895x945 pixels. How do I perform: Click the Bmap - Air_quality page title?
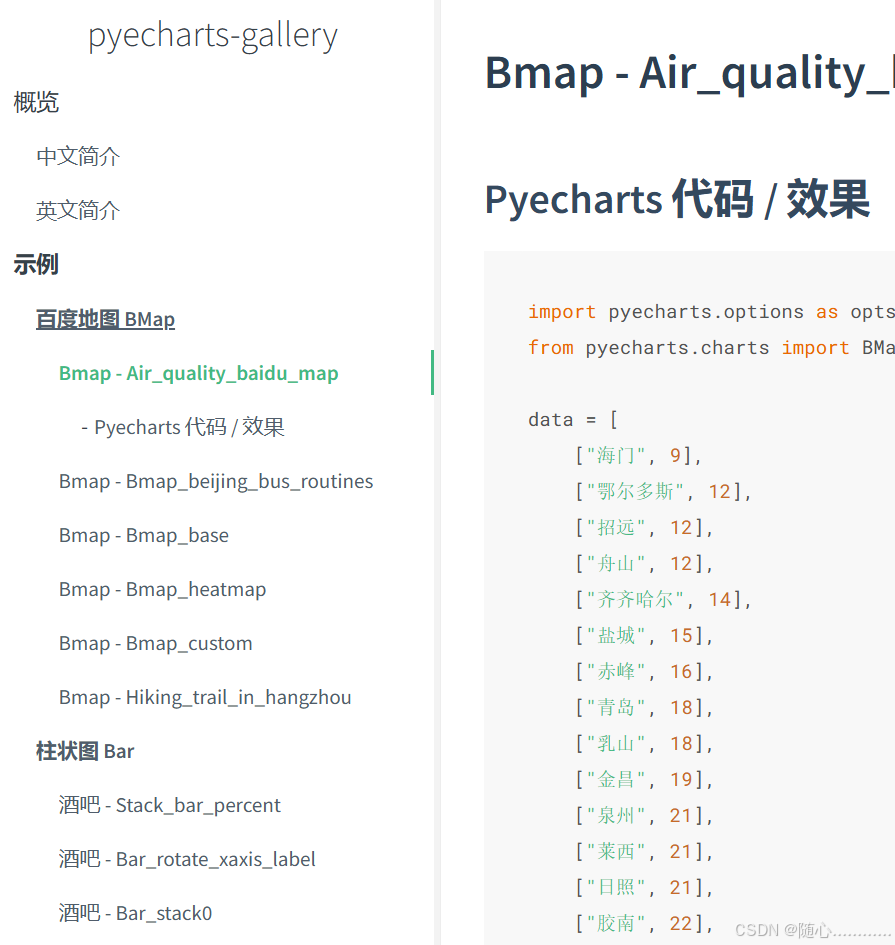tap(689, 74)
